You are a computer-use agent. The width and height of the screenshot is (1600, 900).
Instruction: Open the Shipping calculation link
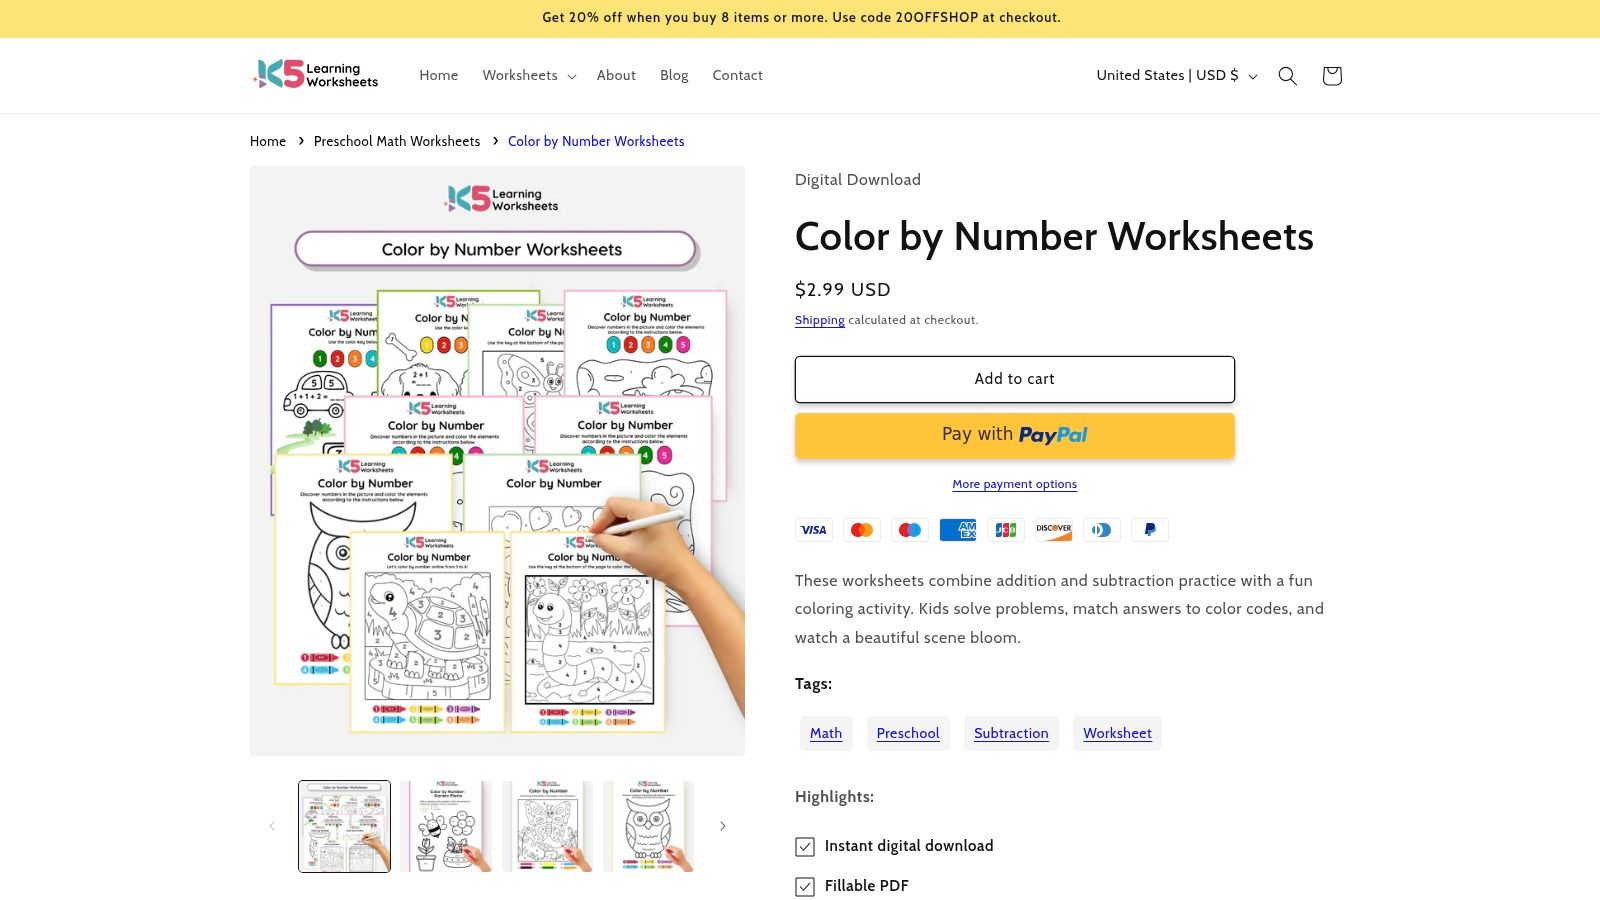[x=820, y=320]
